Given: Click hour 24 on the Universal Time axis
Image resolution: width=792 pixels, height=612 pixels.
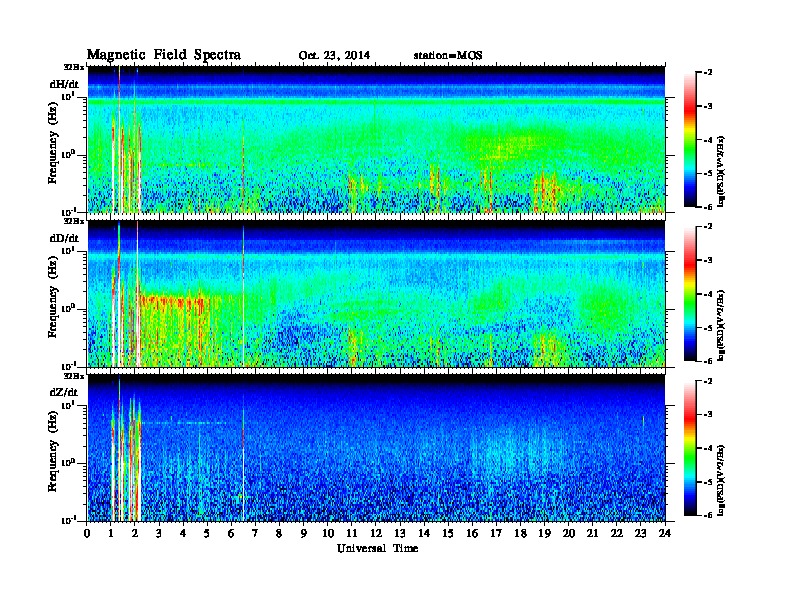Looking at the screenshot, I should point(665,533).
